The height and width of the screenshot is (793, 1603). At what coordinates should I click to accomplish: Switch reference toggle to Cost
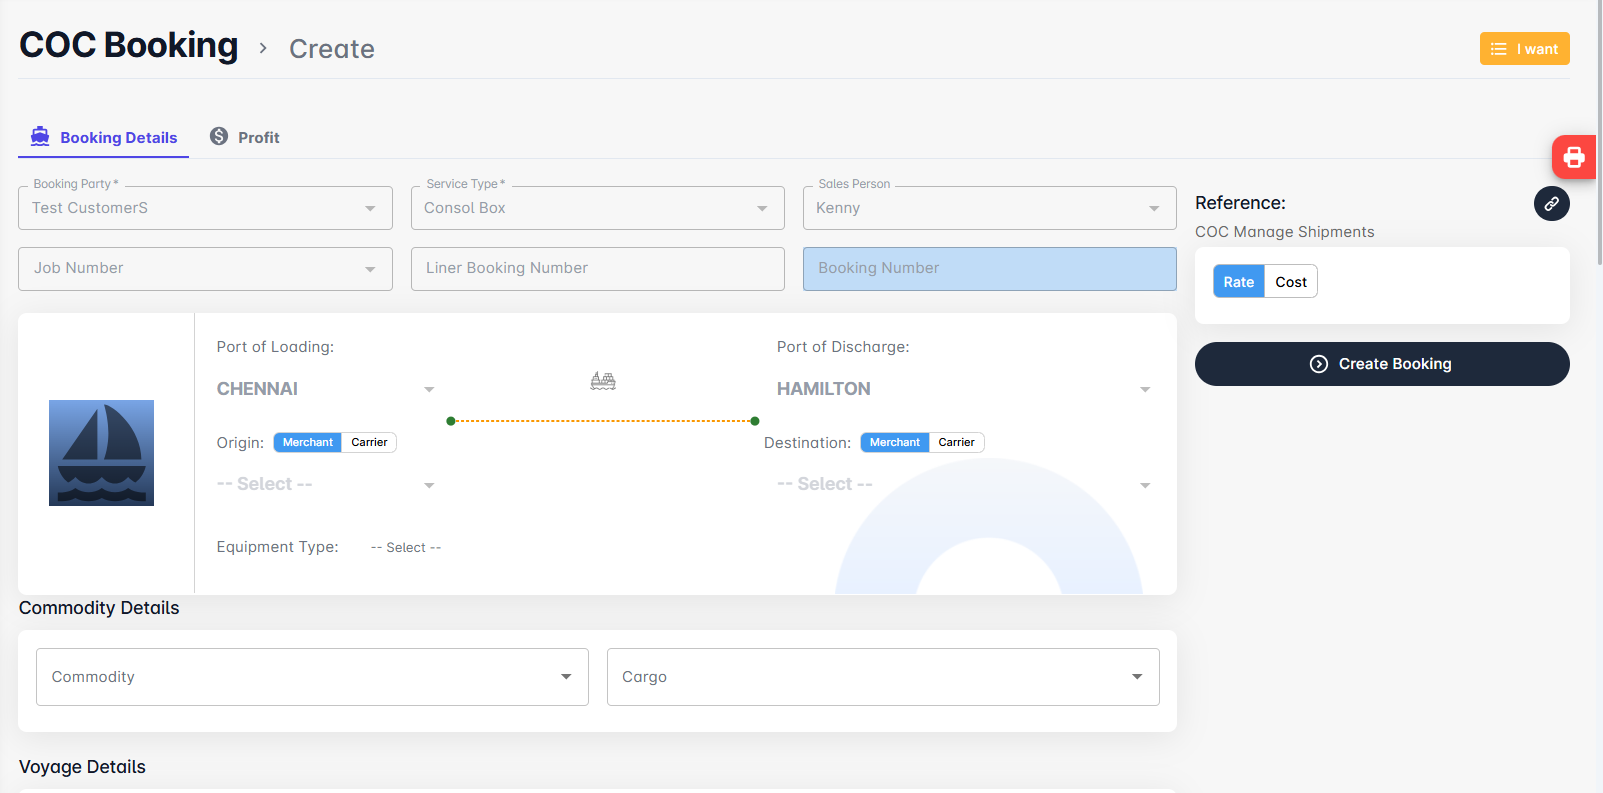[1290, 282]
